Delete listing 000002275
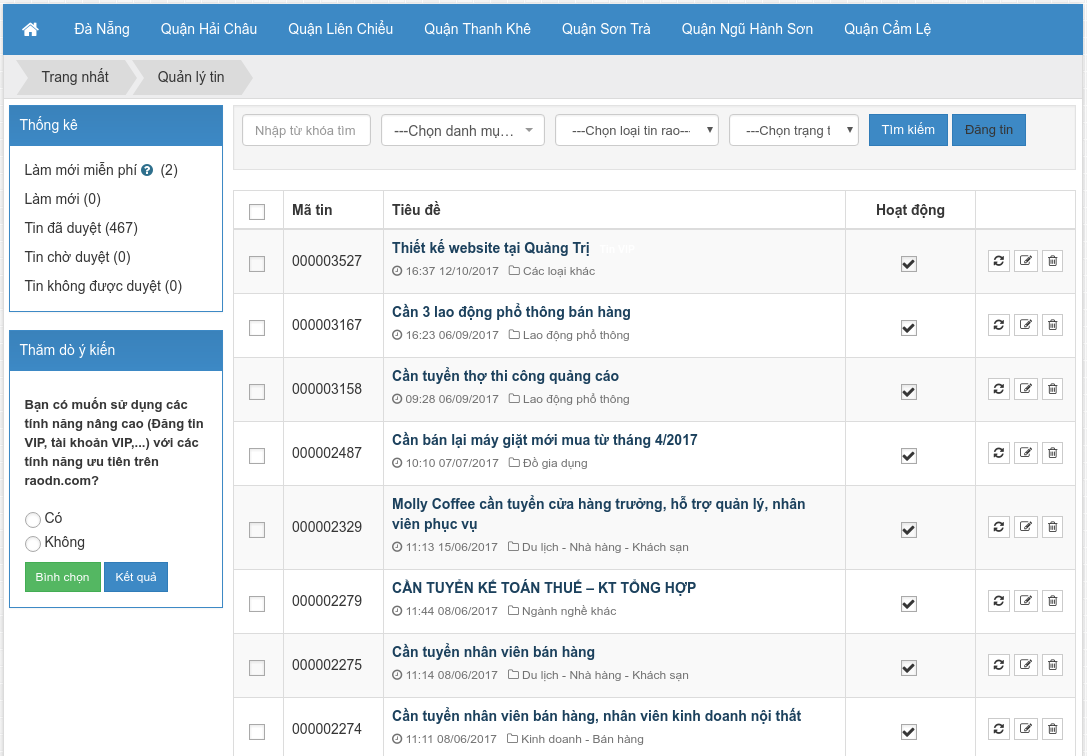The width and height of the screenshot is (1087, 756). pos(1052,665)
